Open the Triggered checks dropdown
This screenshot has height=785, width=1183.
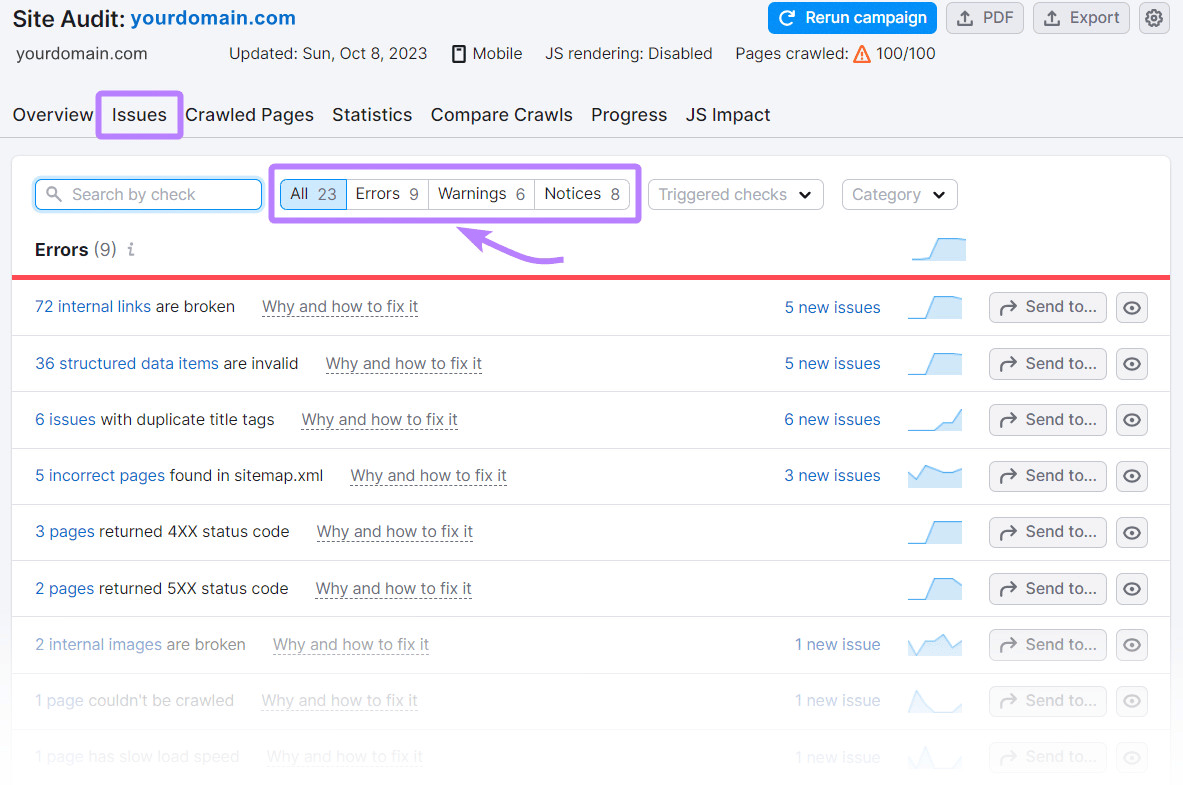pyautogui.click(x=735, y=194)
